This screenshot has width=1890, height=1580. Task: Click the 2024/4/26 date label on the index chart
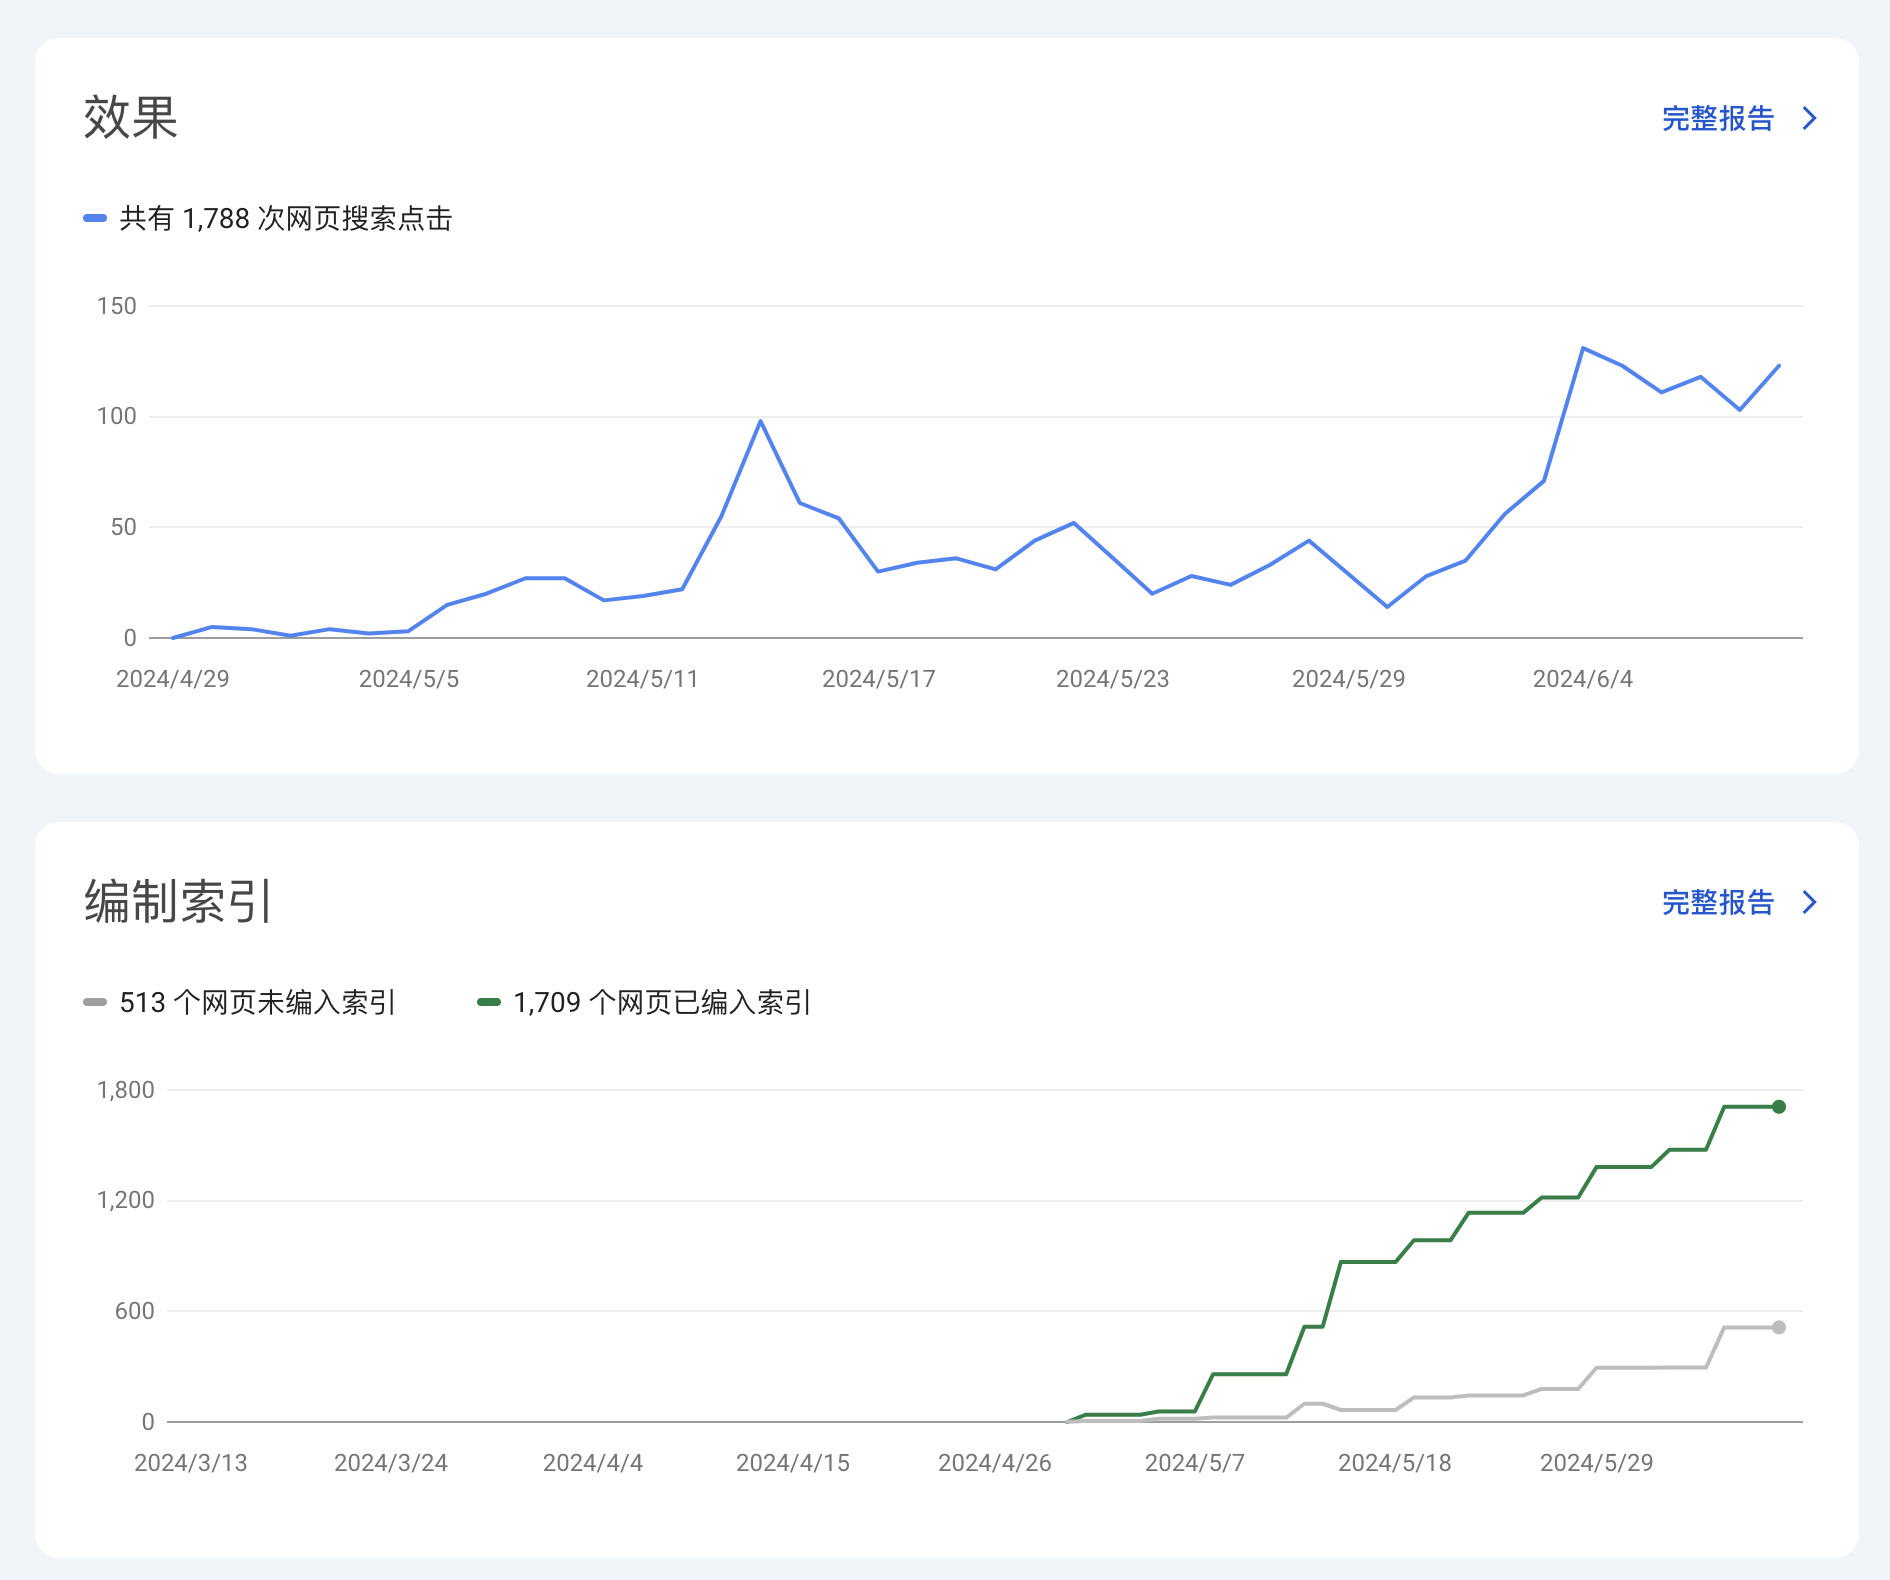point(995,1463)
